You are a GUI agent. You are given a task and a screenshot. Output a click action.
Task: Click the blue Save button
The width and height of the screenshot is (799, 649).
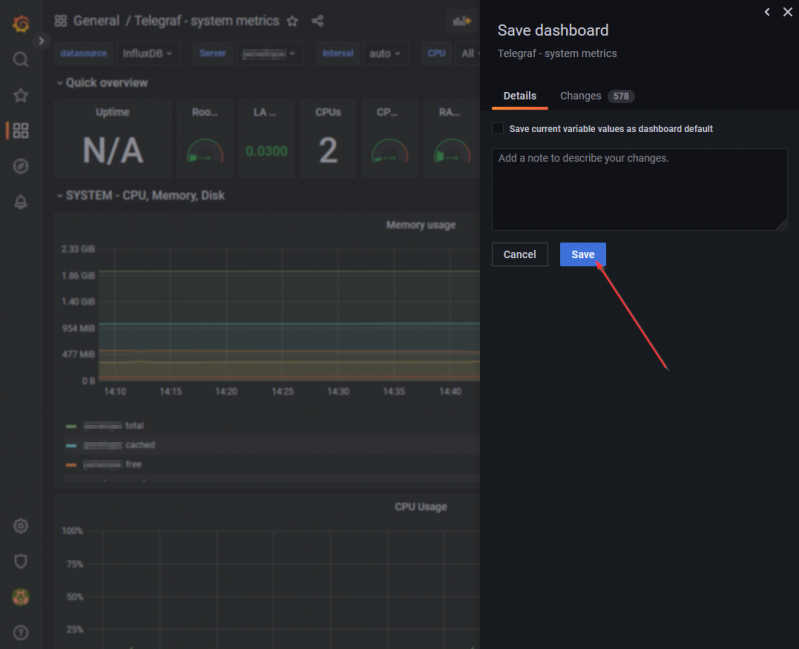coord(582,255)
